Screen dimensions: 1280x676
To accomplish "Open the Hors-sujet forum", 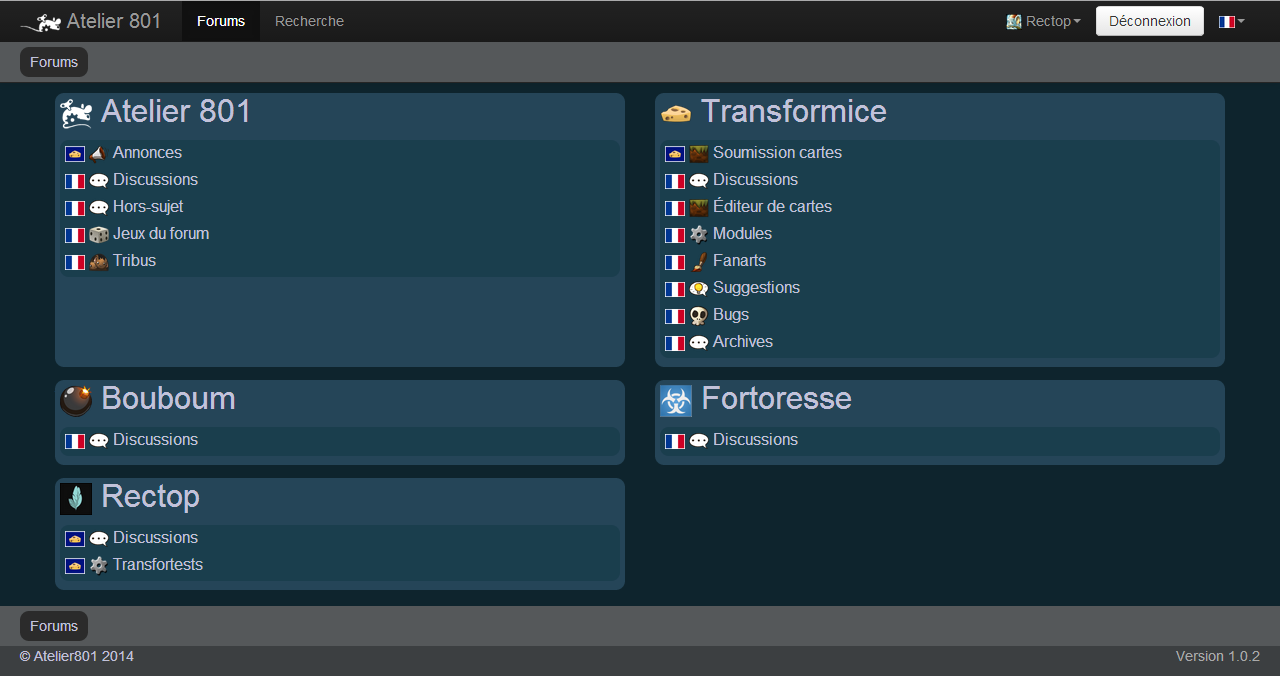I will 148,207.
